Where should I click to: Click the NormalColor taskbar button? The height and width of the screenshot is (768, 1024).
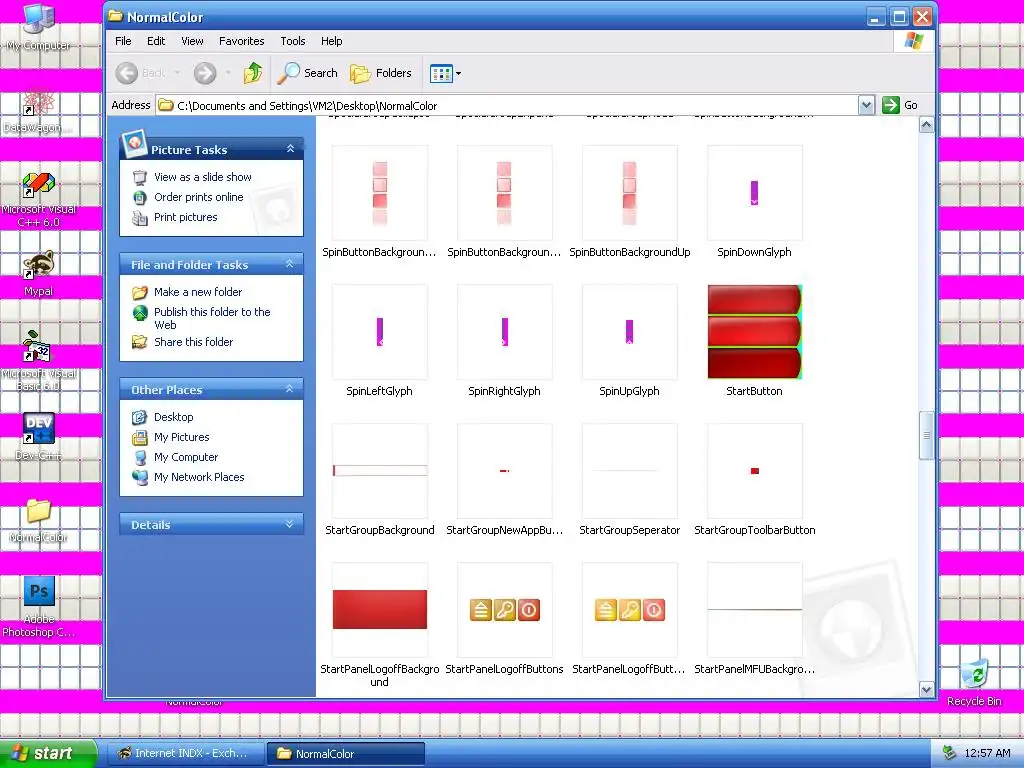coord(346,754)
